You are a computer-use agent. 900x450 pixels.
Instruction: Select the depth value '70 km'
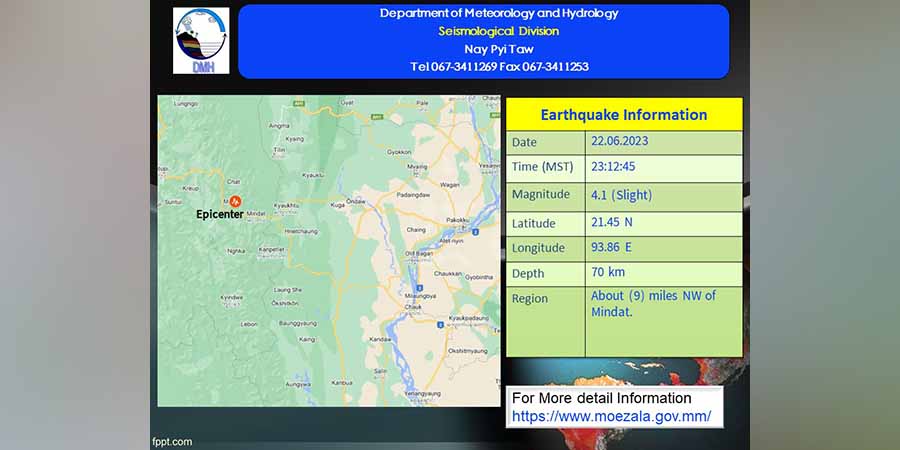coord(608,271)
